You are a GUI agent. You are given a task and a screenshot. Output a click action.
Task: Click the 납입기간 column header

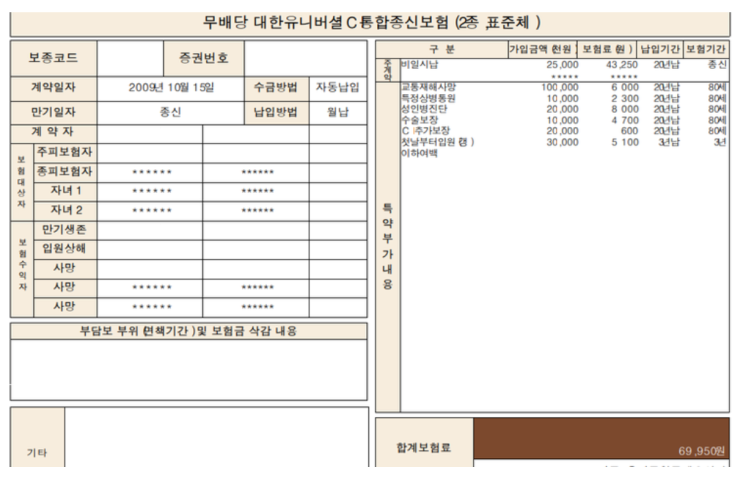(660, 49)
